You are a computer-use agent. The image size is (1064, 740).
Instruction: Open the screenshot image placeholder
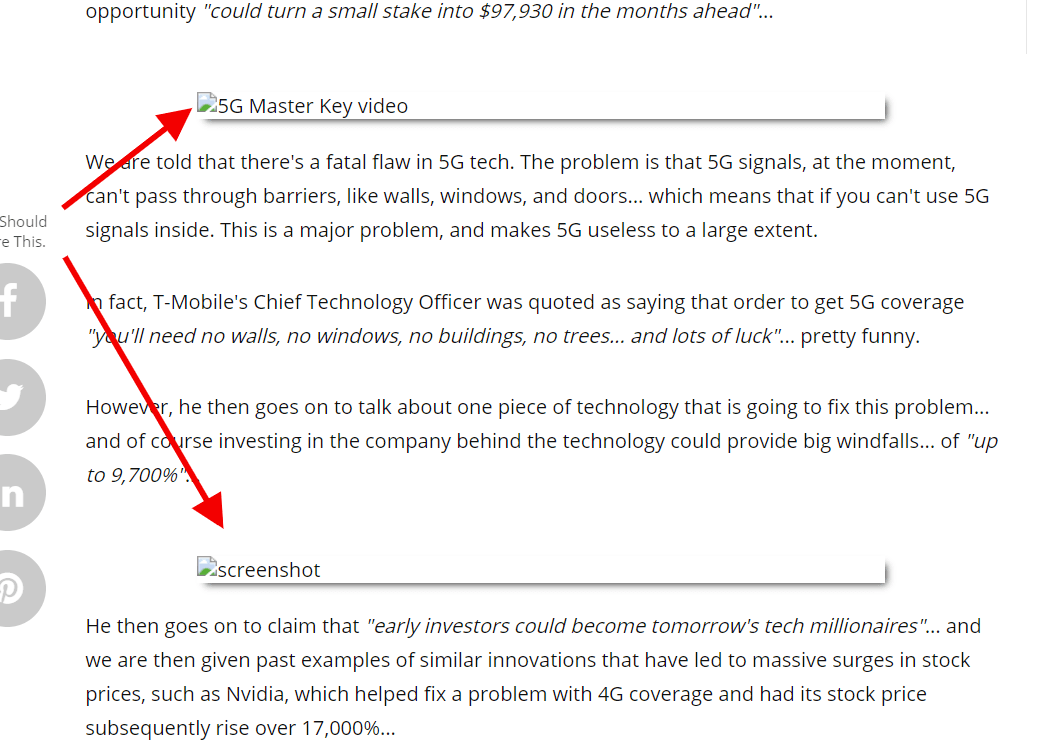(x=541, y=570)
